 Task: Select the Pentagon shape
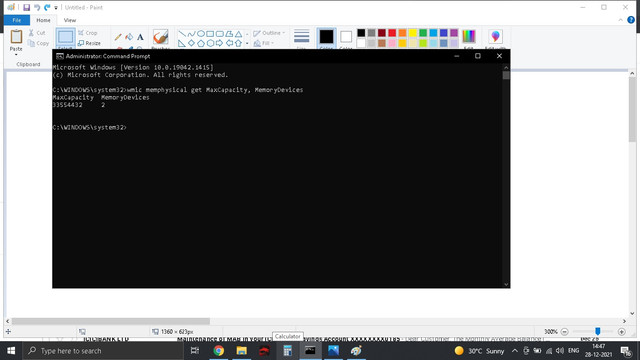point(201,43)
